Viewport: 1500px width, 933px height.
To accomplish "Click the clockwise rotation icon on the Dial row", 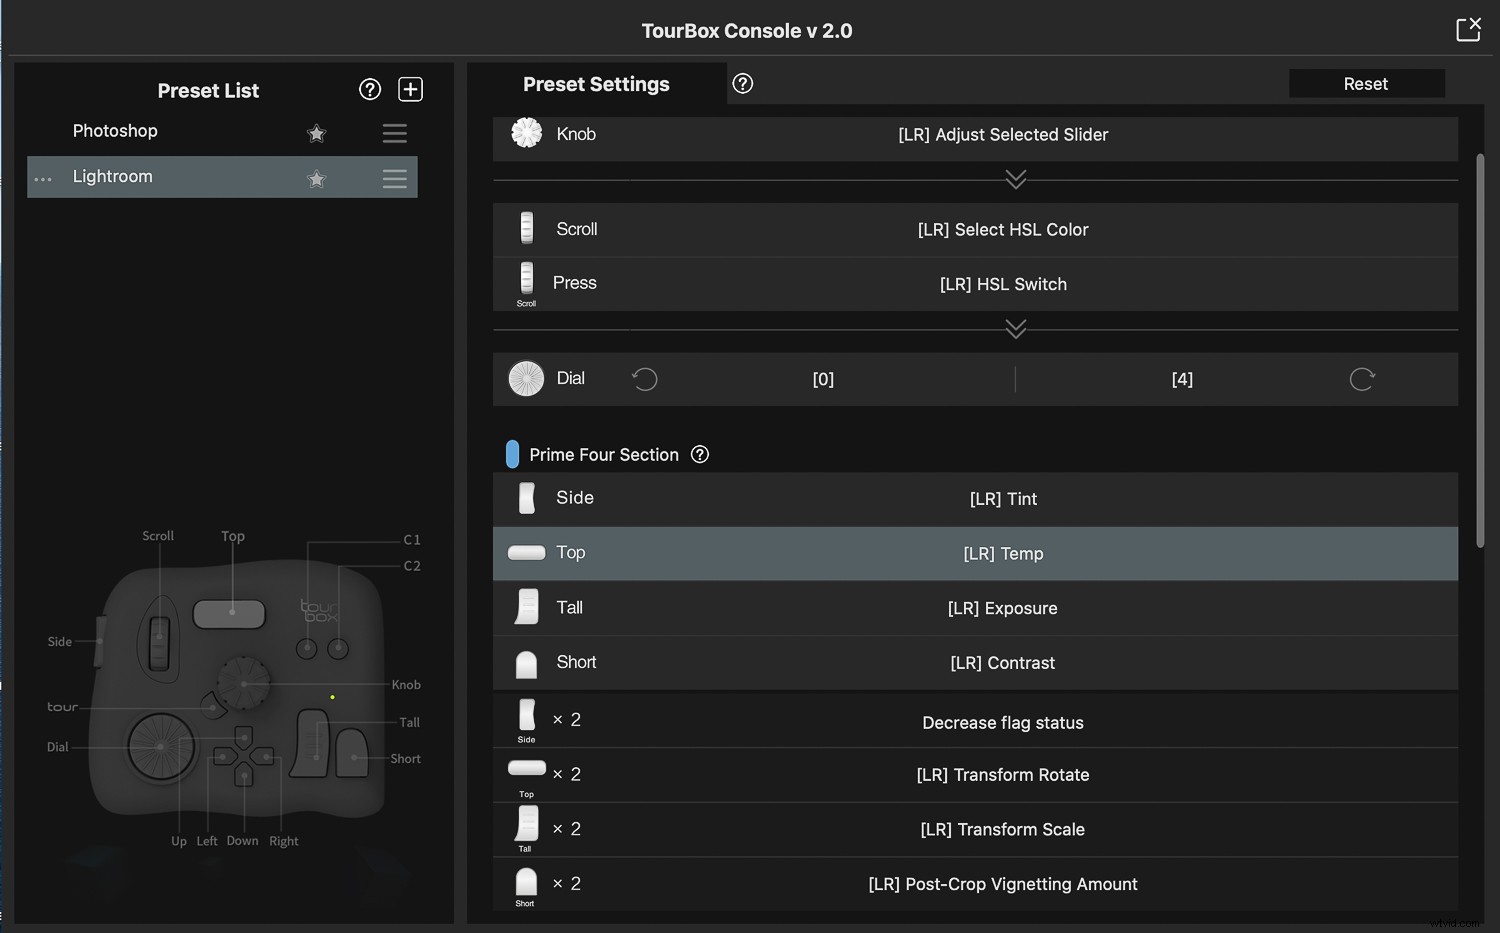I will [x=1362, y=379].
